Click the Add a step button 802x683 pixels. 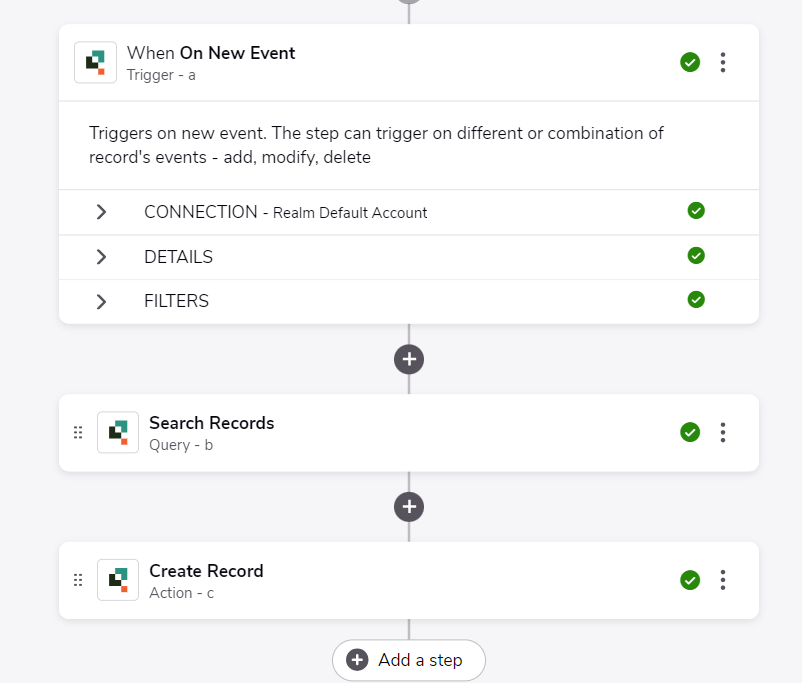point(409,660)
